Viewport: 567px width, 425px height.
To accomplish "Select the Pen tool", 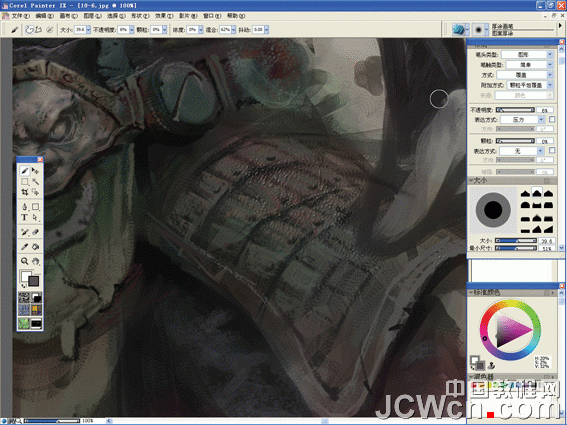I will click(24, 207).
